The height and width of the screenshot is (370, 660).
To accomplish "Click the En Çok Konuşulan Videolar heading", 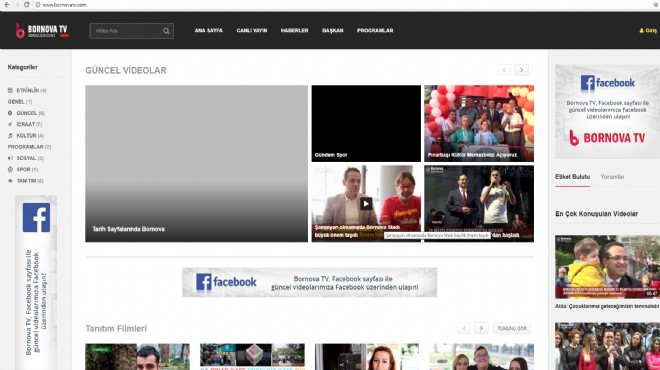I will pyautogui.click(x=596, y=214).
